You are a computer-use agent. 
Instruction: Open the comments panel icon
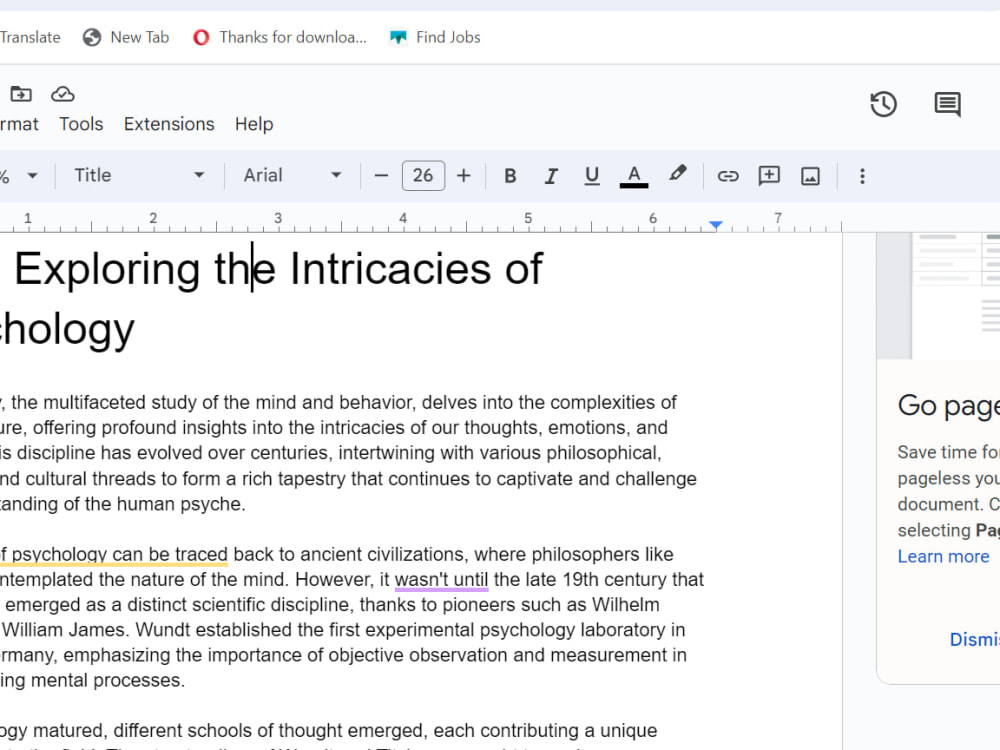947,104
